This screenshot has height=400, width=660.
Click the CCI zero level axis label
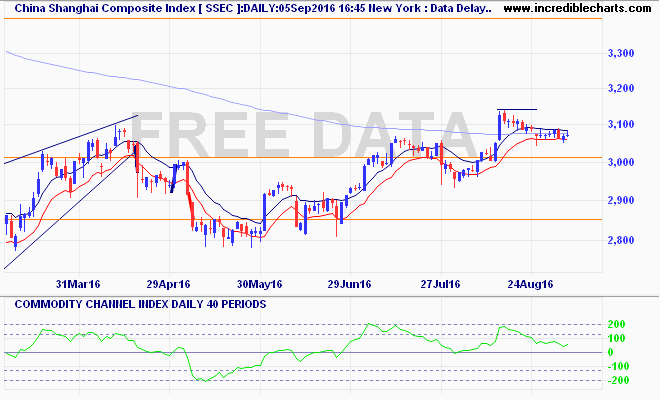coord(611,352)
